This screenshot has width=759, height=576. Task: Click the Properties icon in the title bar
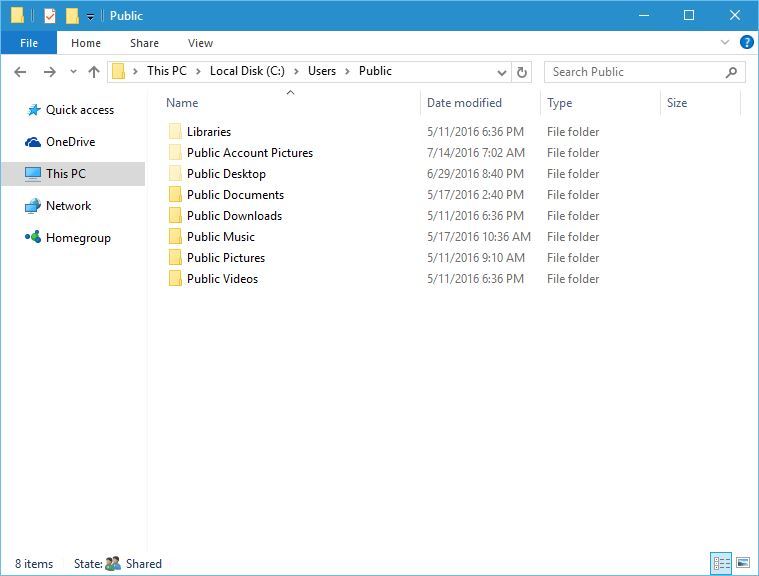[x=50, y=16]
